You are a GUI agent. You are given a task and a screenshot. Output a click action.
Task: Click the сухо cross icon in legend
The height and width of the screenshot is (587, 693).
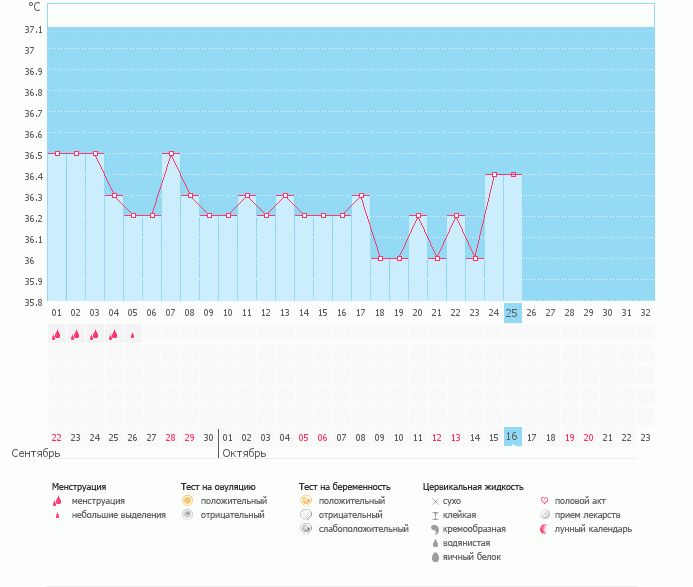434,500
